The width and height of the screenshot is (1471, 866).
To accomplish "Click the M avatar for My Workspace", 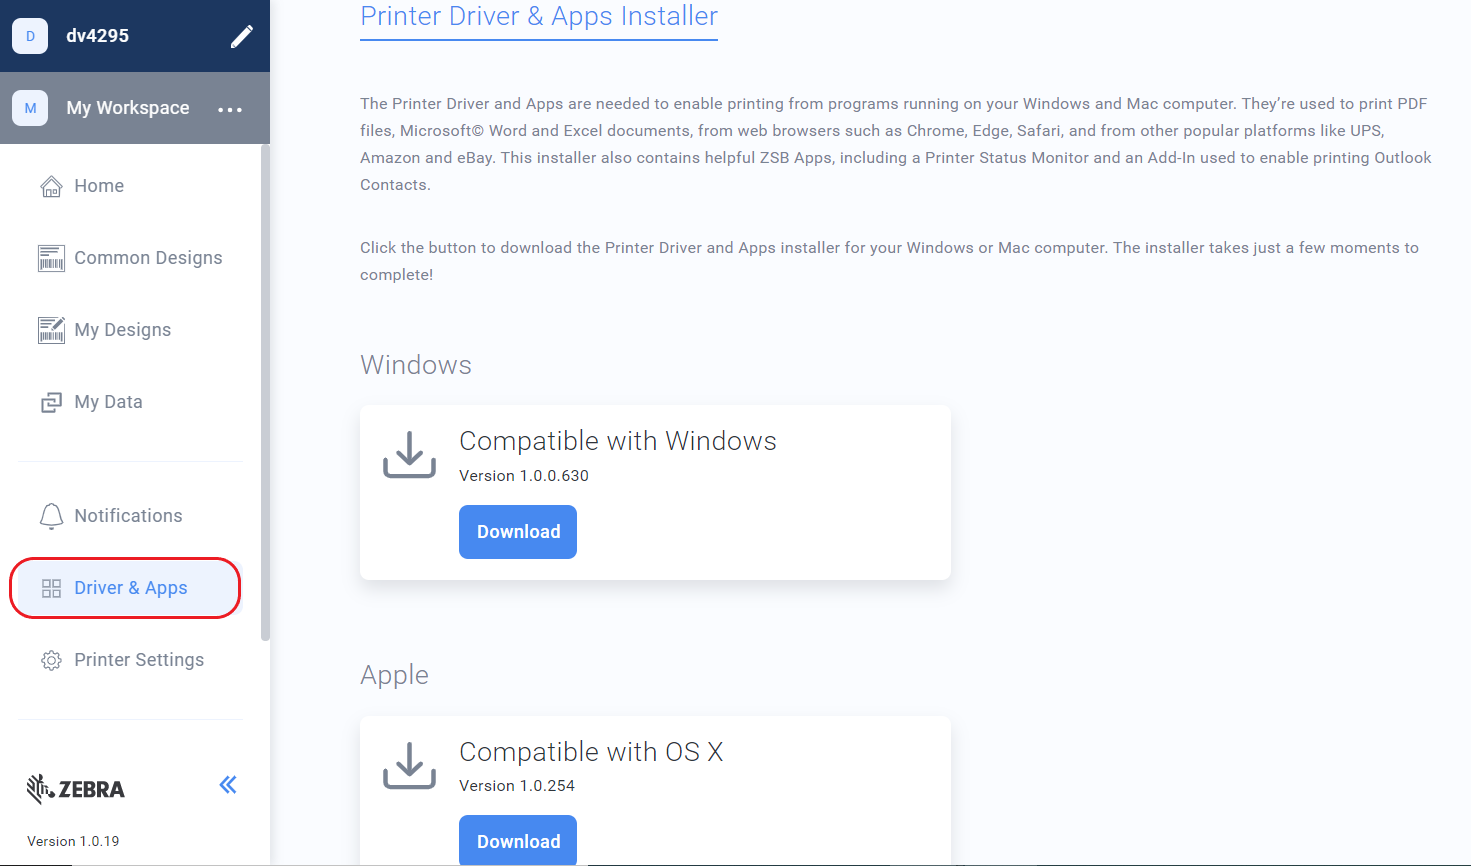I will (x=30, y=107).
